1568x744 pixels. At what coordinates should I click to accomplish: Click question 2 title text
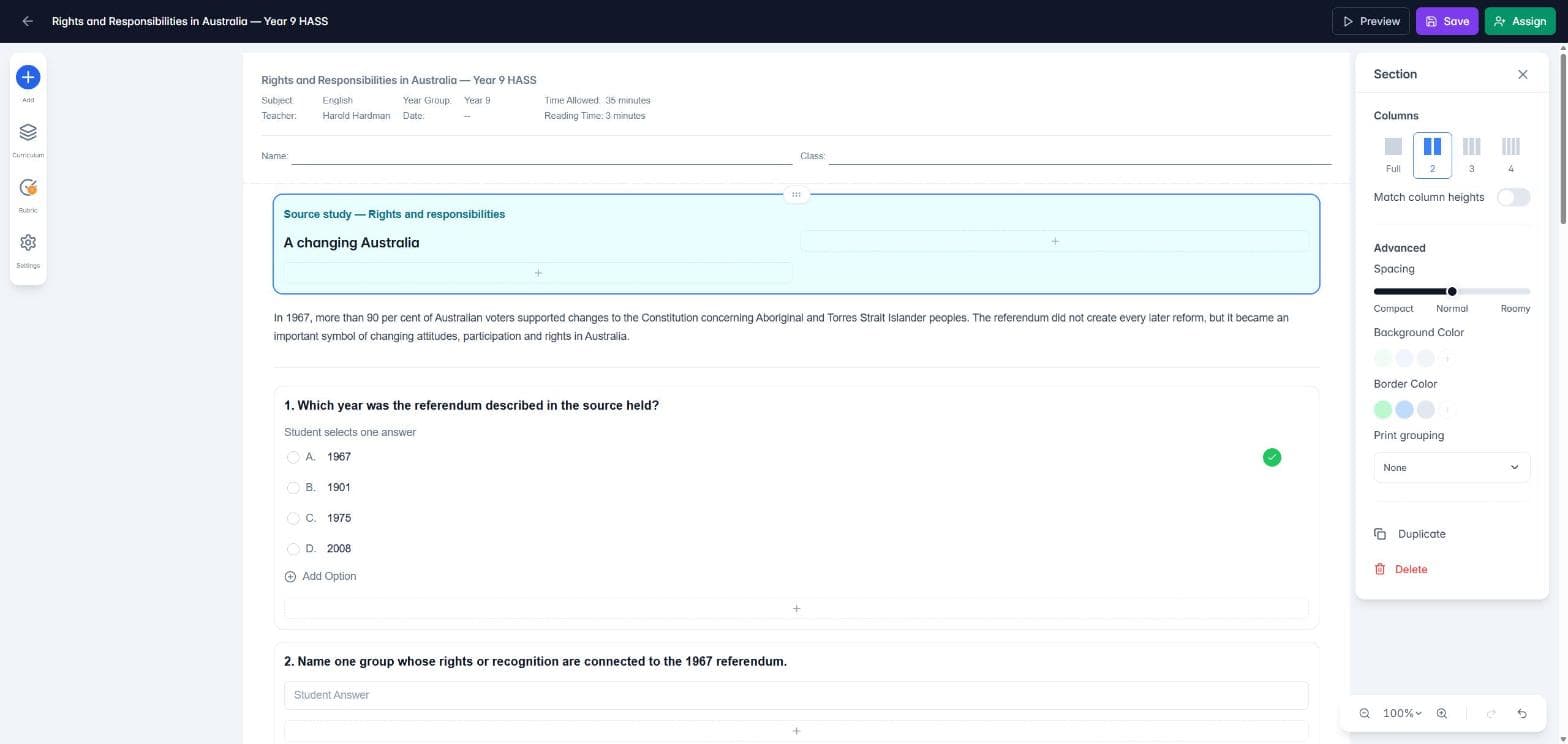[535, 661]
